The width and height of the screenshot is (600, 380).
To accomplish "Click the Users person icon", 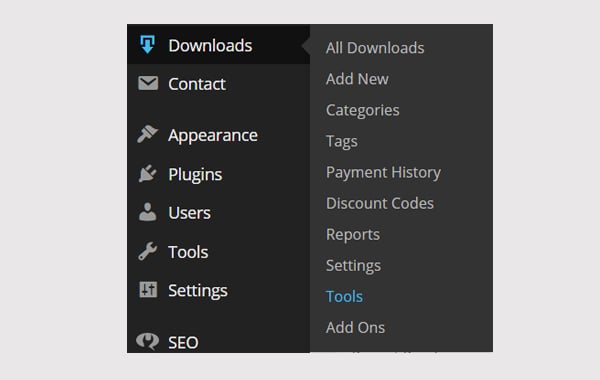I will pyautogui.click(x=147, y=212).
